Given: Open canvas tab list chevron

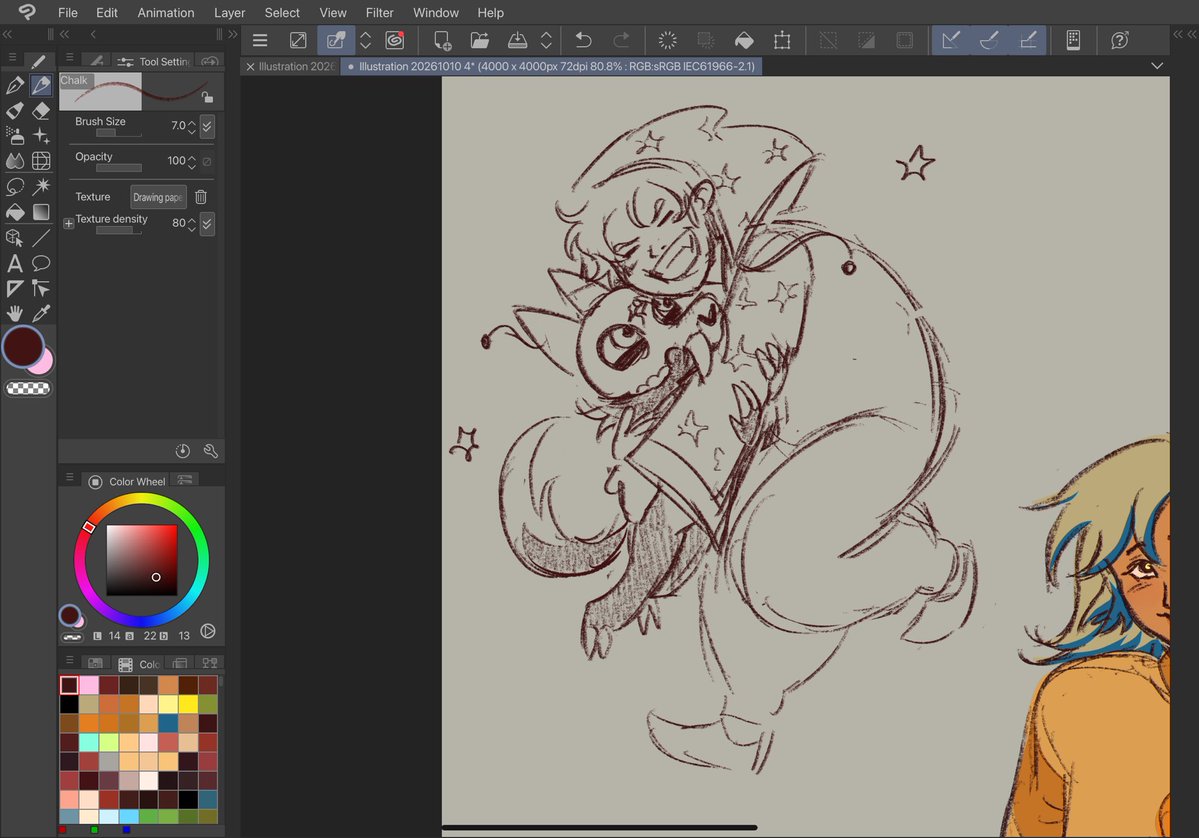Looking at the screenshot, I should 1157,66.
